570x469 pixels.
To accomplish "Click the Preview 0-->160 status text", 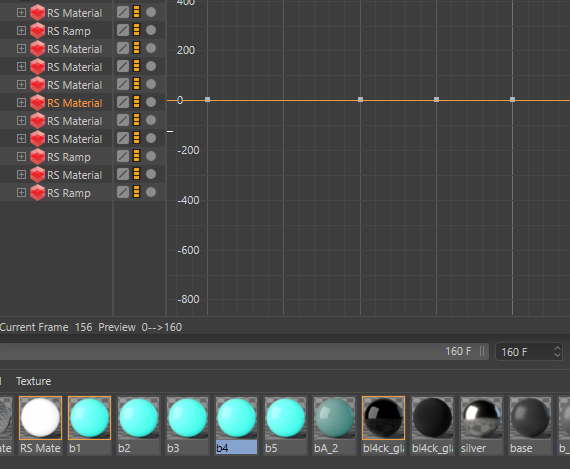I will pyautogui.click(x=140, y=327).
